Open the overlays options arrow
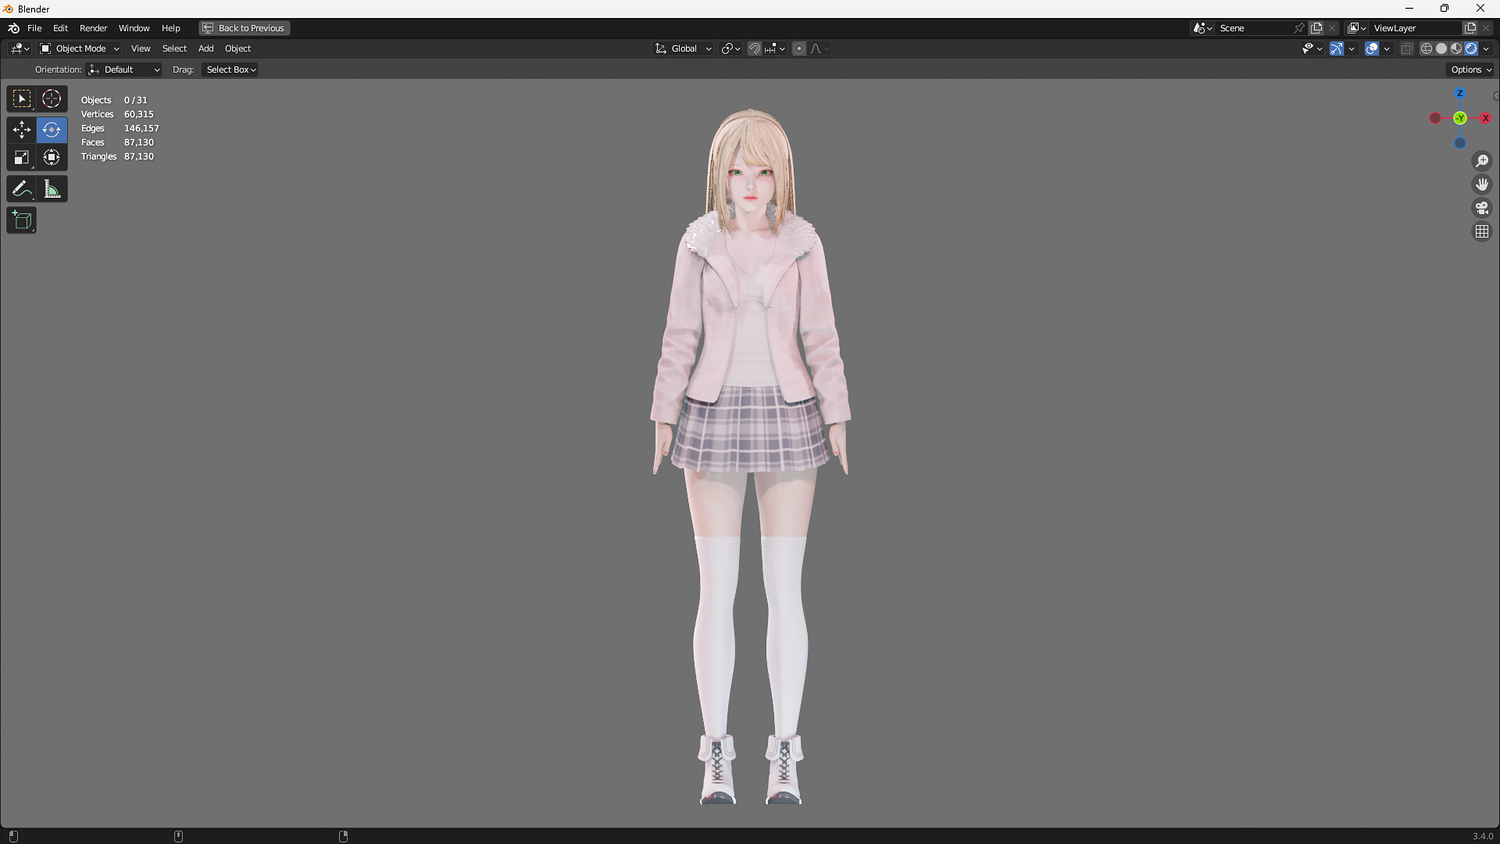The image size is (1500, 844). 1386,48
